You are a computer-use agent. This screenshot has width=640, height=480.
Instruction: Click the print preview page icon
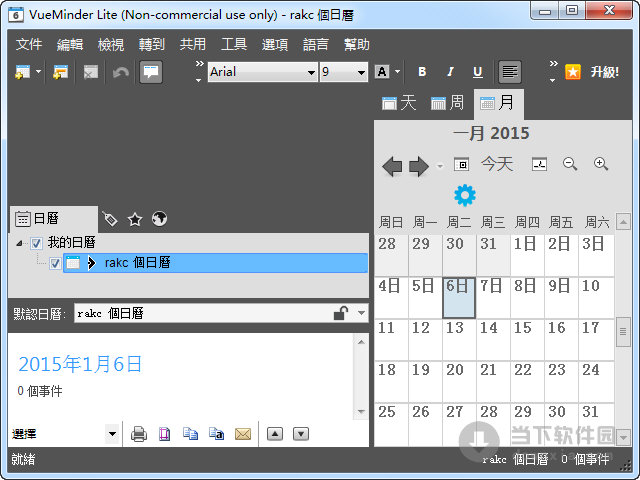[x=164, y=434]
